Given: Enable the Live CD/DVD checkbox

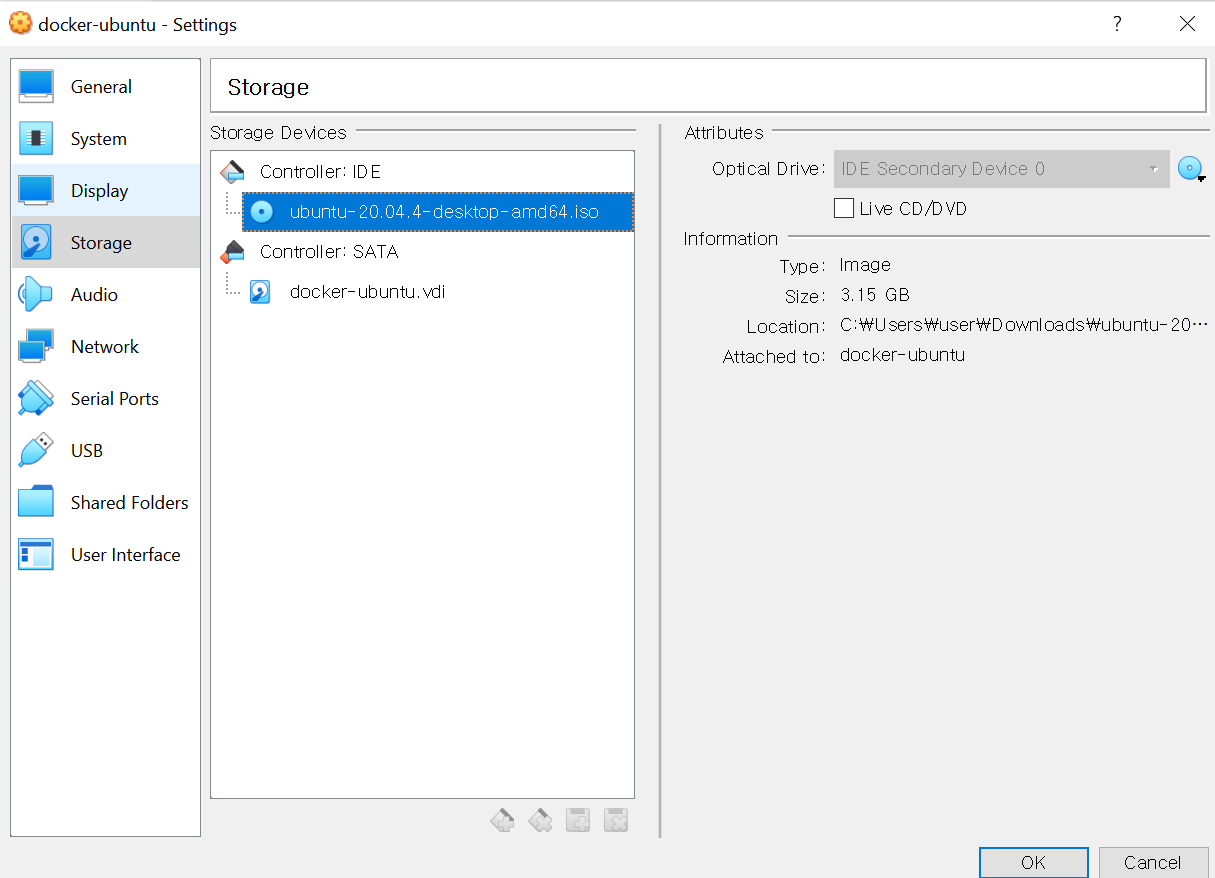Looking at the screenshot, I should (x=844, y=209).
